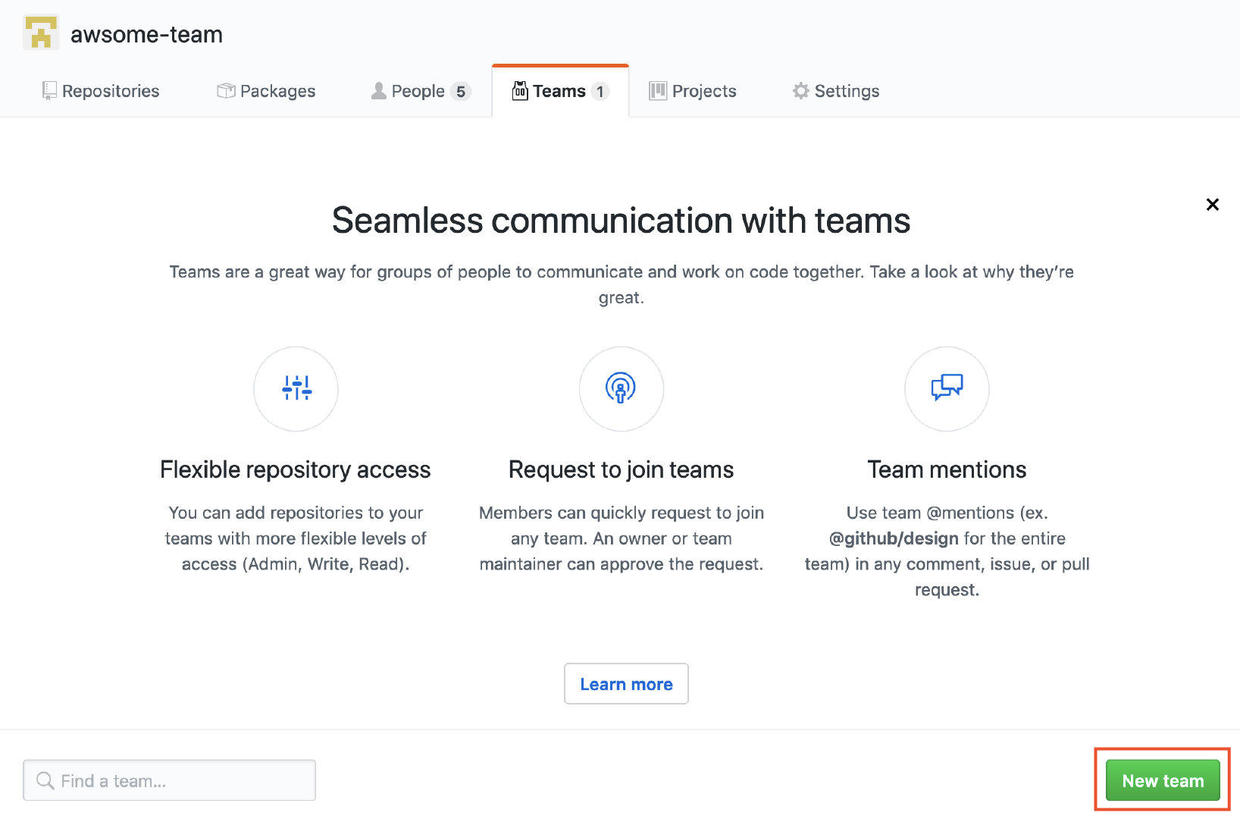Go to the Projects tab
The image size is (1240, 819).
693,91
